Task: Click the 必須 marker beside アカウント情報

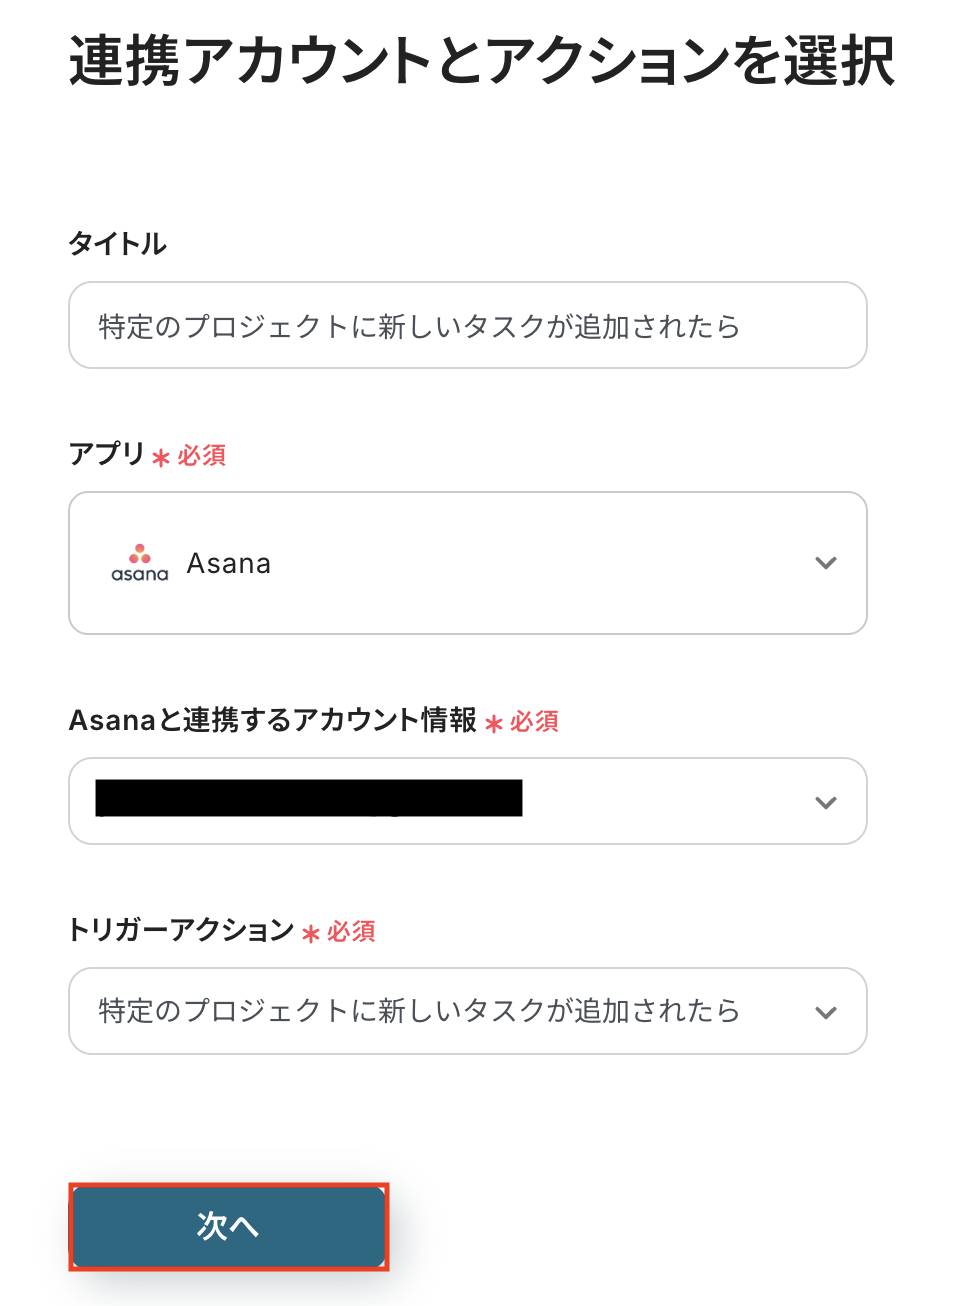Action: coord(535,722)
